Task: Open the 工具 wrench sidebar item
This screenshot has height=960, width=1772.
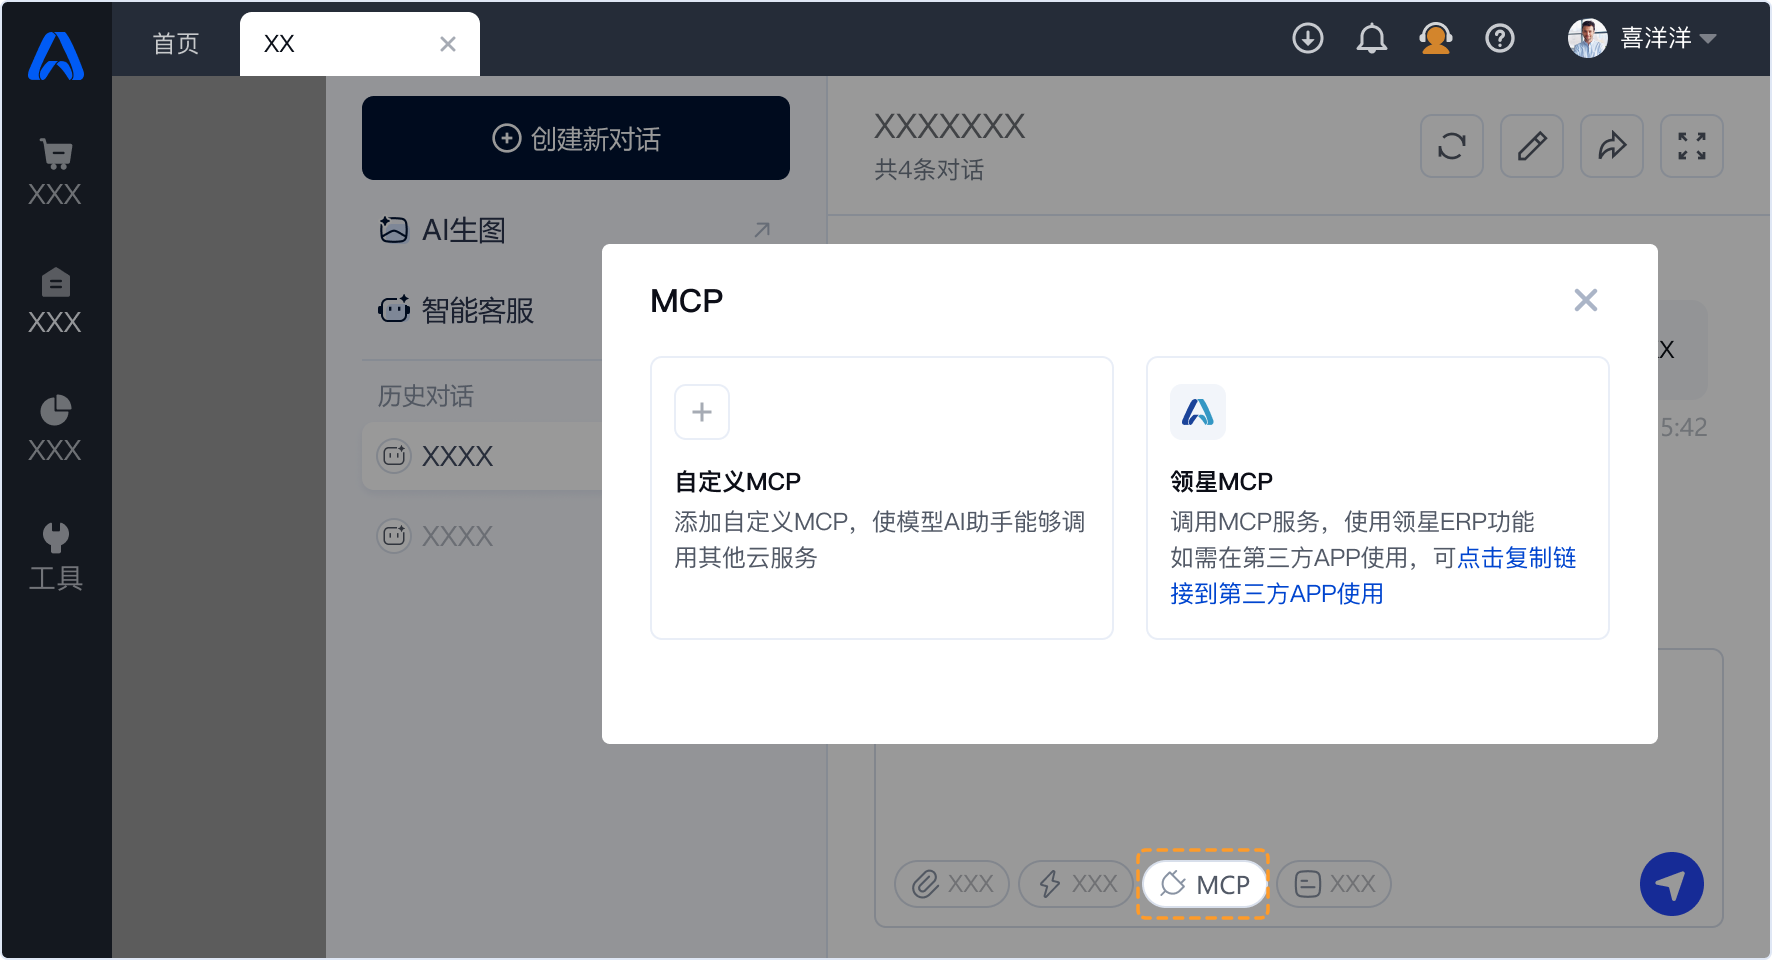Action: click(56, 556)
